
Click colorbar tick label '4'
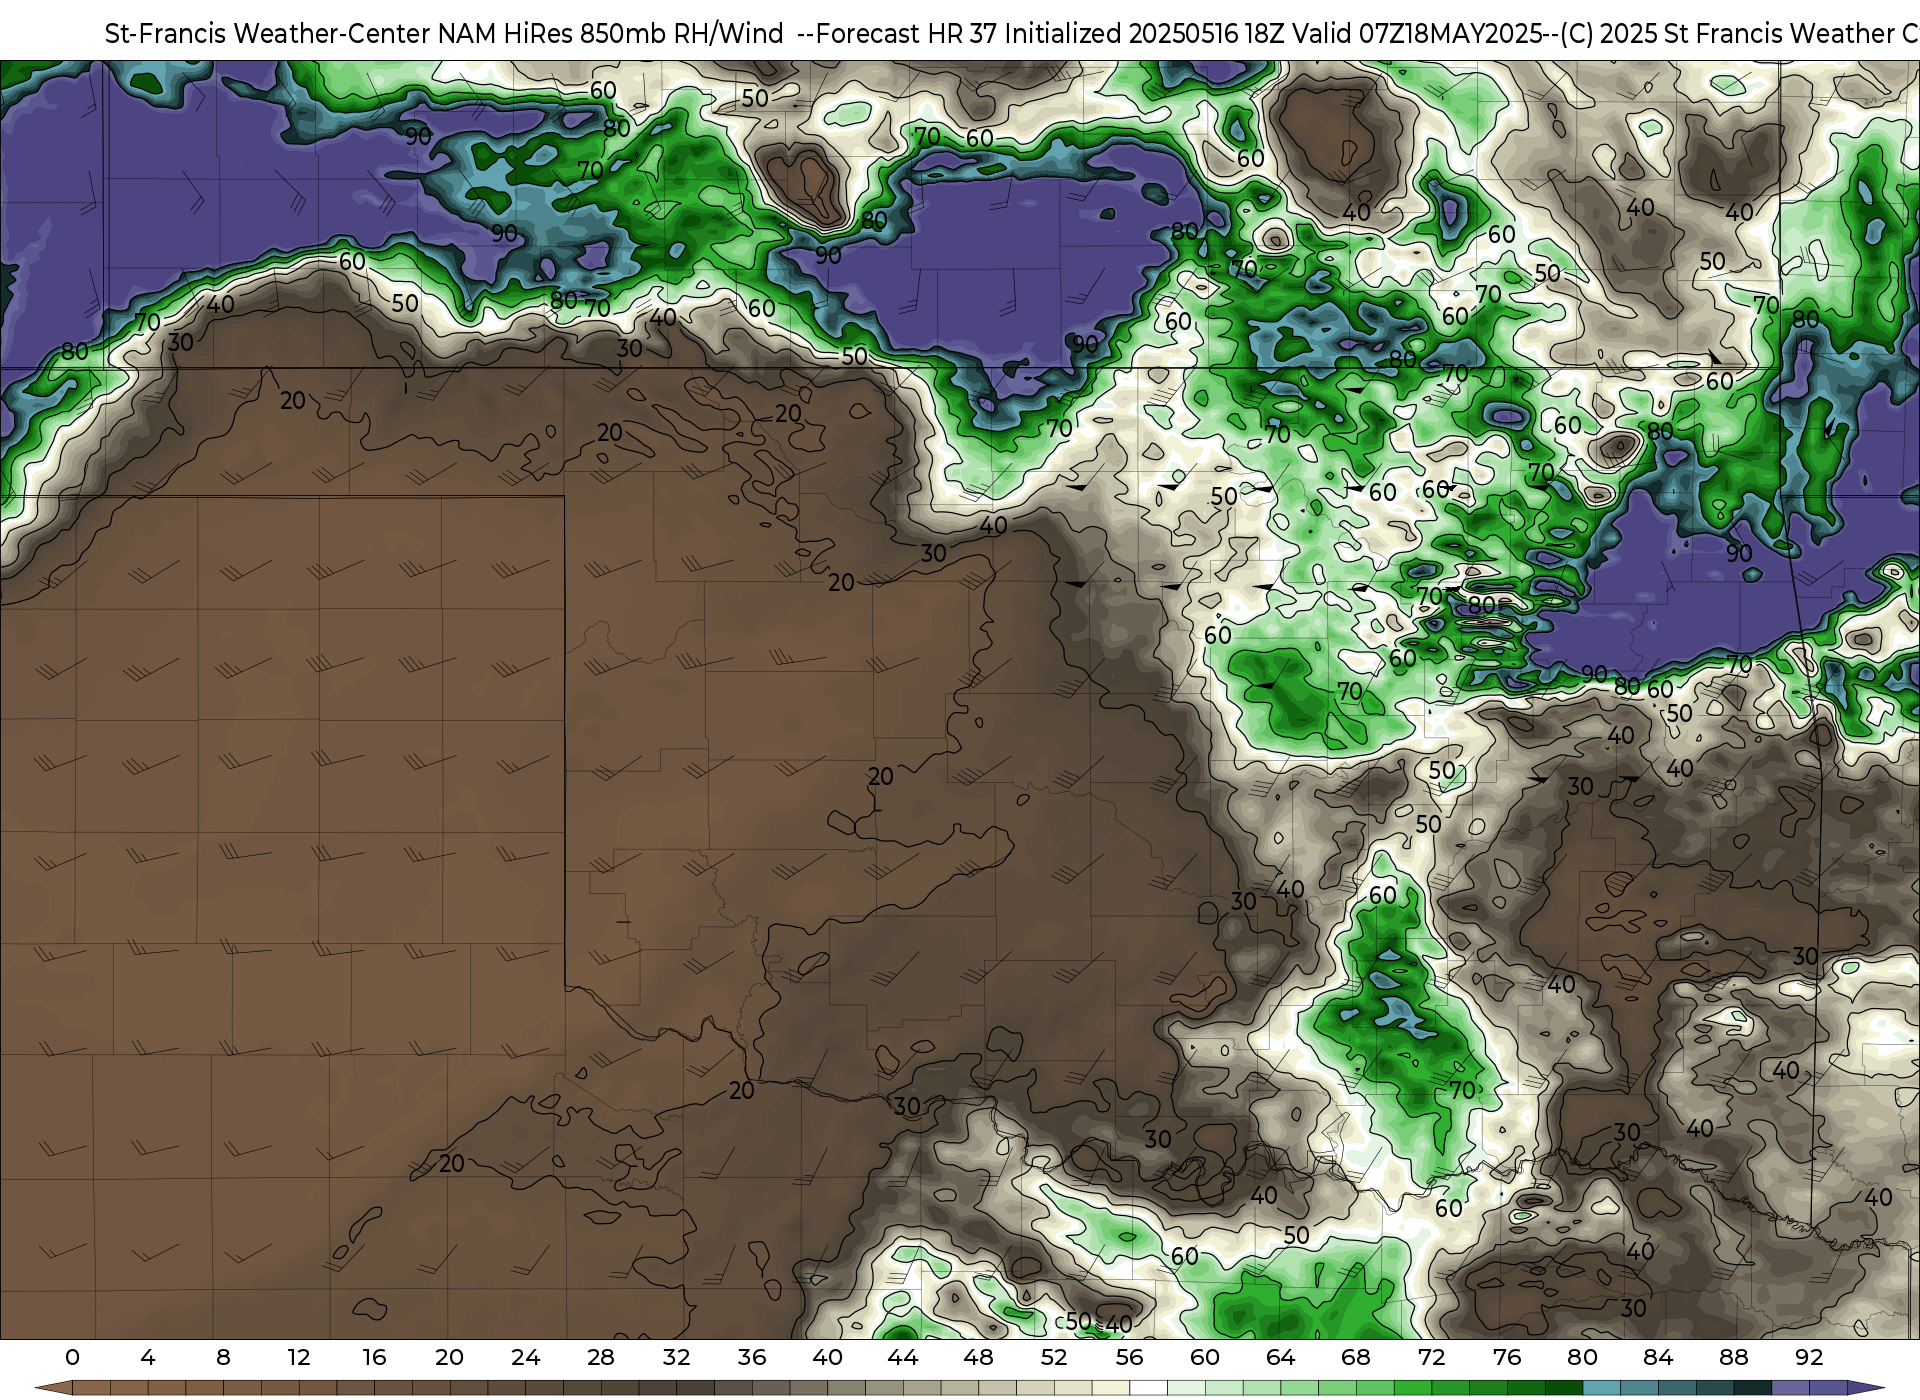tap(148, 1357)
